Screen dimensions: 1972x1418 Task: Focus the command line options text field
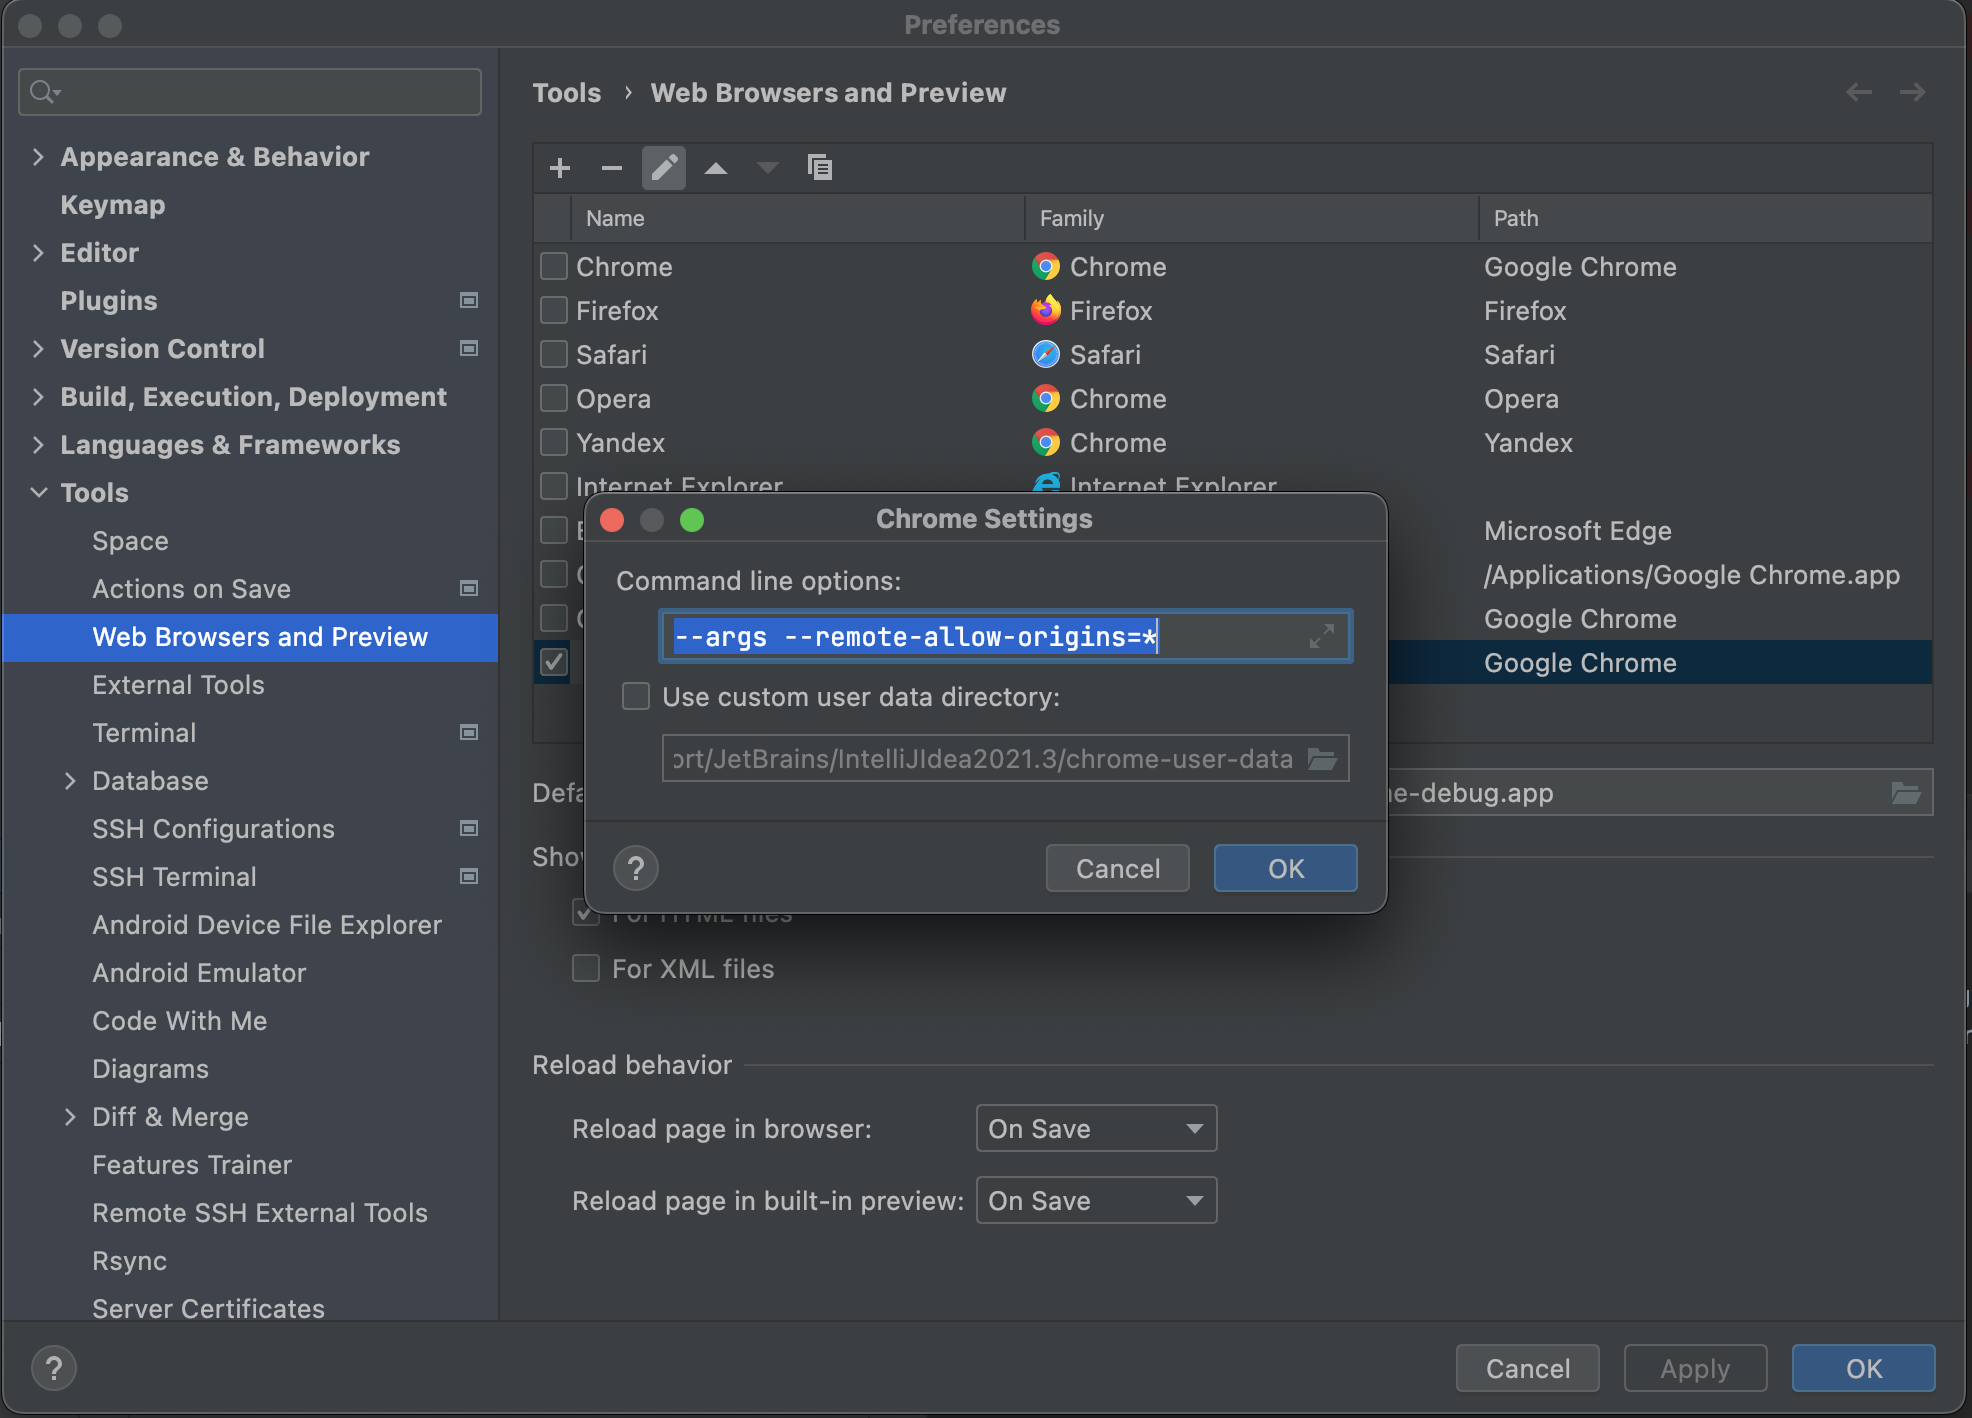1006,636
